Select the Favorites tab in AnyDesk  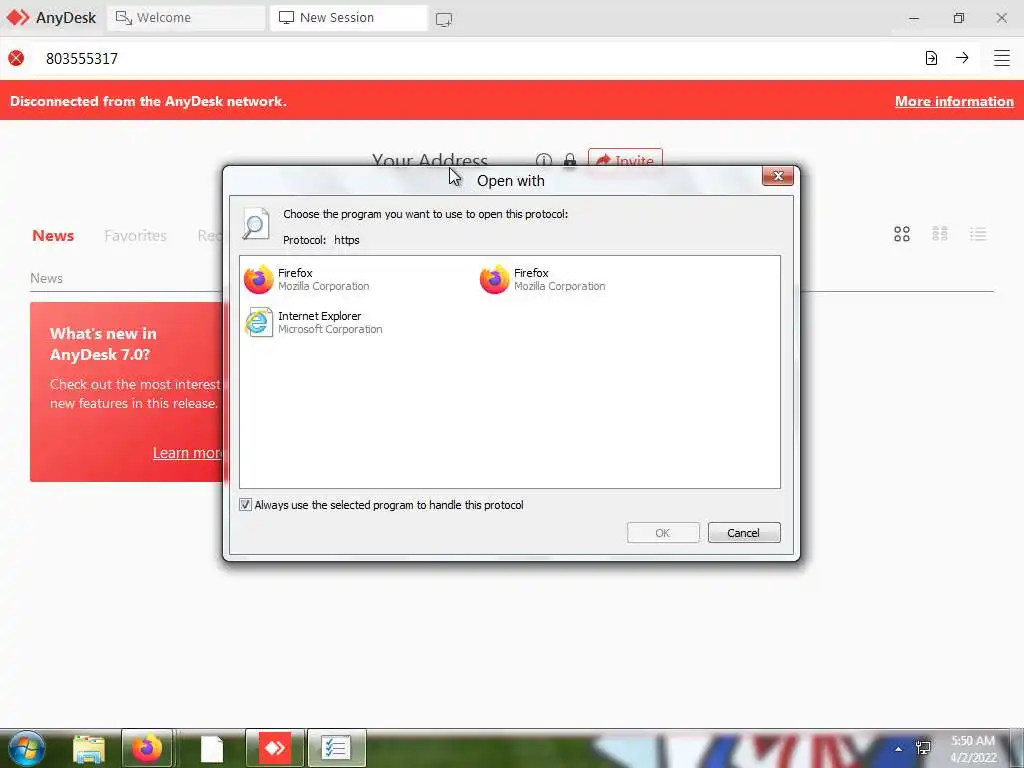(x=135, y=235)
